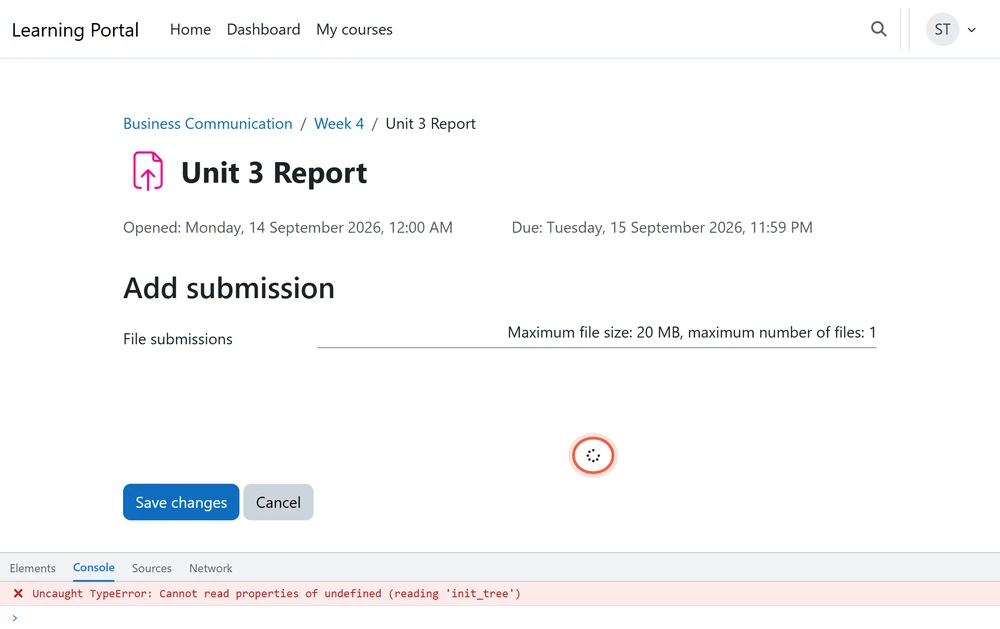Click the Unit 3 Report page heading
The width and height of the screenshot is (1000, 629).
coord(274,173)
